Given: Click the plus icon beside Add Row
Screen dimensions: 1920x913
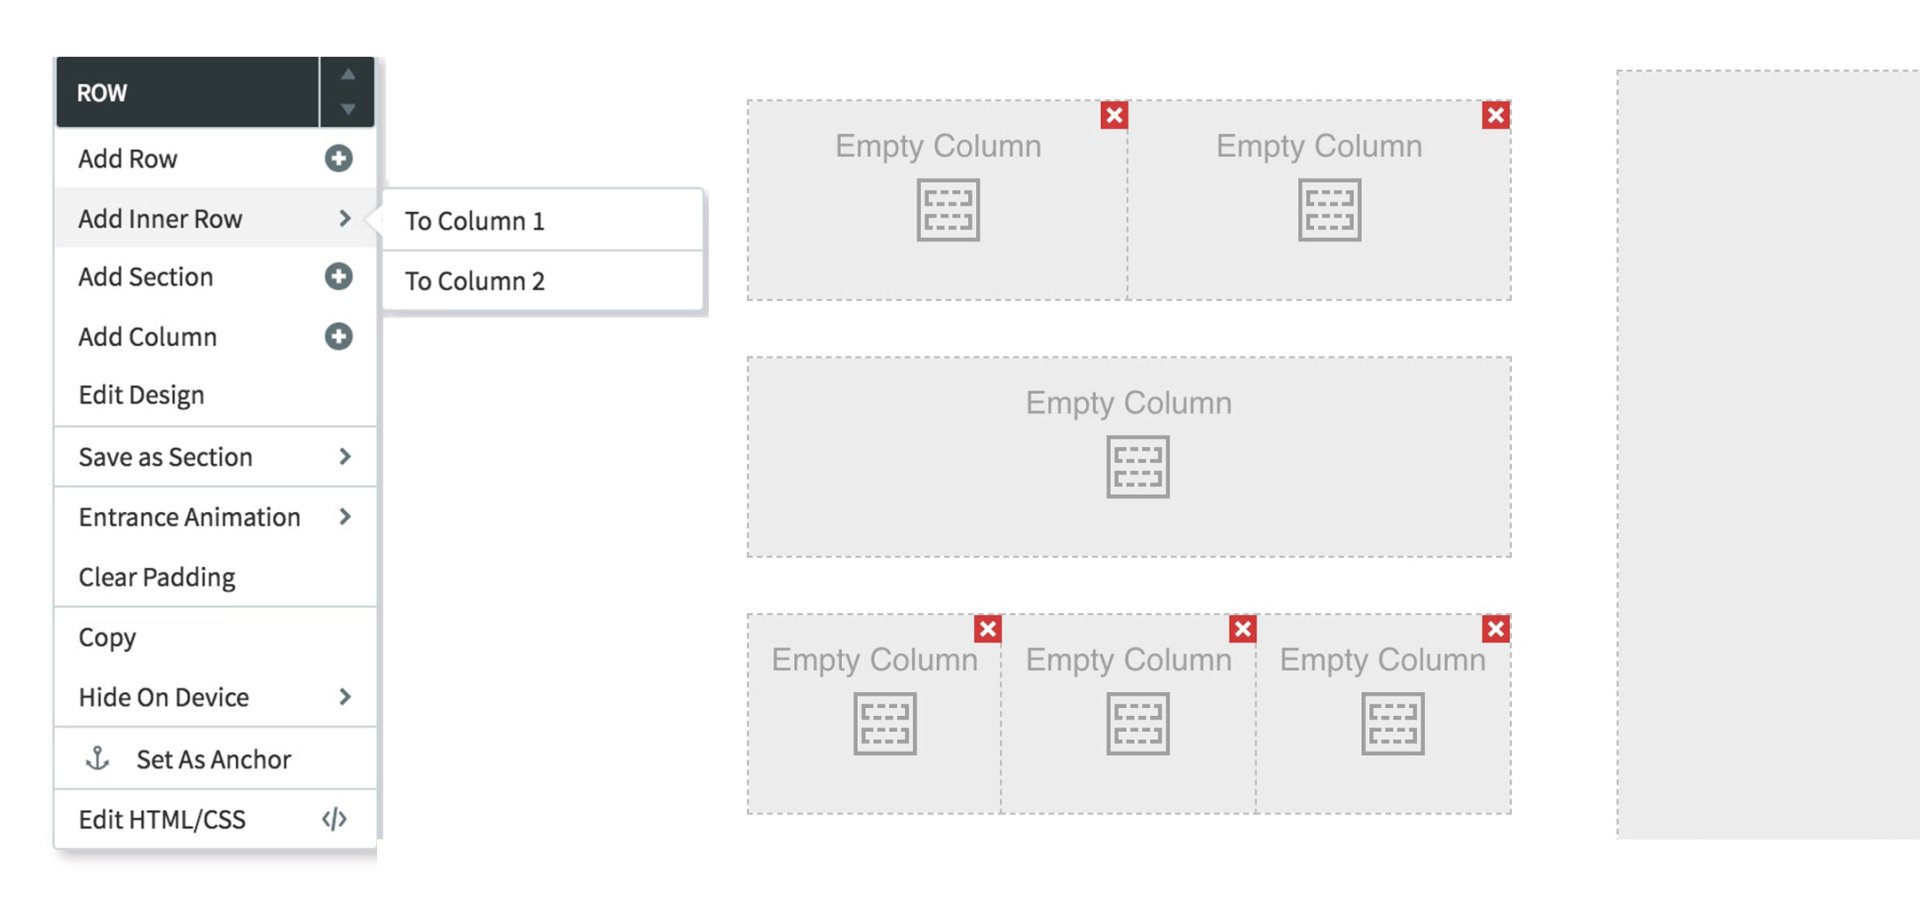Looking at the screenshot, I should [339, 158].
